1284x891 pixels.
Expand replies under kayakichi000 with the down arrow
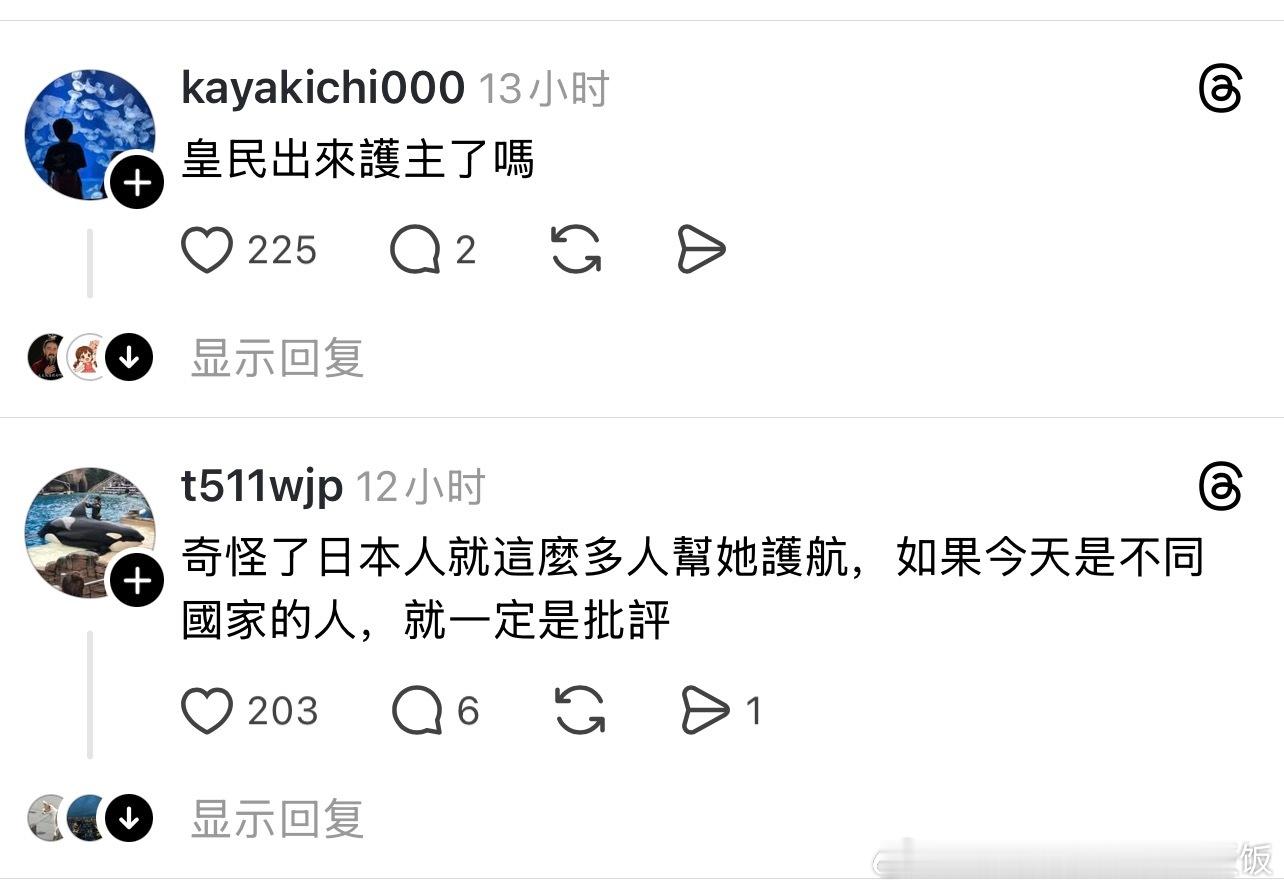129,357
